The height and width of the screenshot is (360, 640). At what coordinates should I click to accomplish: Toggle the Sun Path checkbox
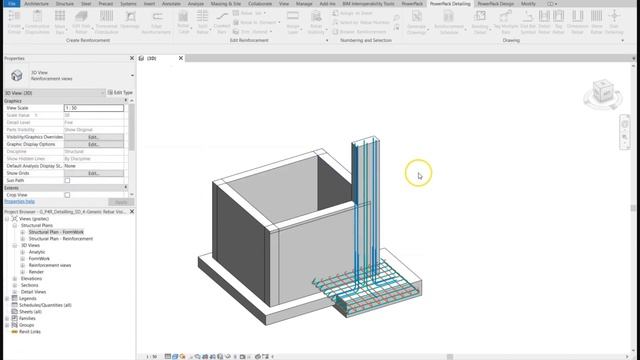(67, 180)
